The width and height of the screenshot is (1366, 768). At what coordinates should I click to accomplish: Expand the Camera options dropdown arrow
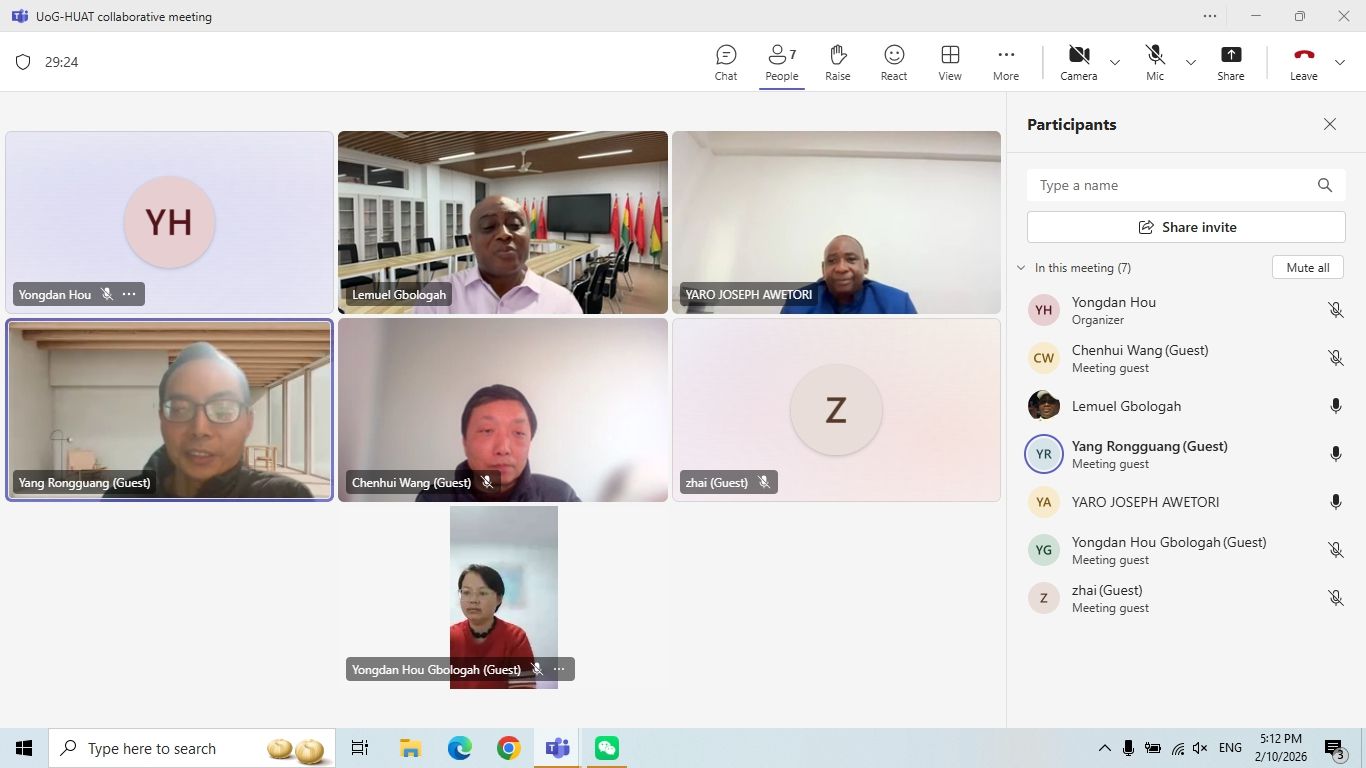point(1115,62)
